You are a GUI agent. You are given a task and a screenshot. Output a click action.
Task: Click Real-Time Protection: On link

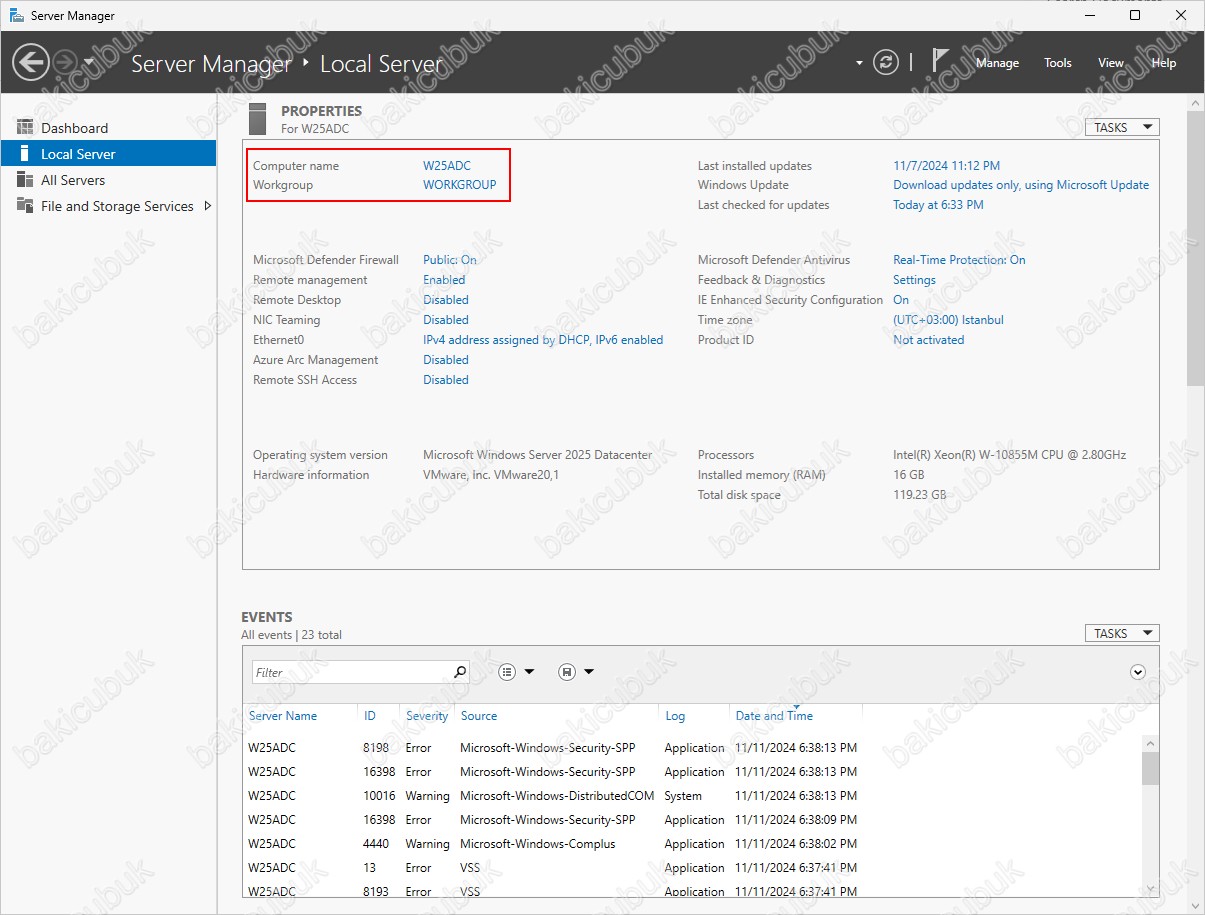pos(959,260)
